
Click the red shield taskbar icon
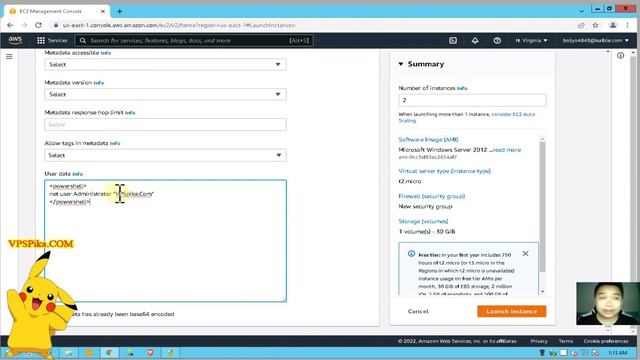(150, 353)
